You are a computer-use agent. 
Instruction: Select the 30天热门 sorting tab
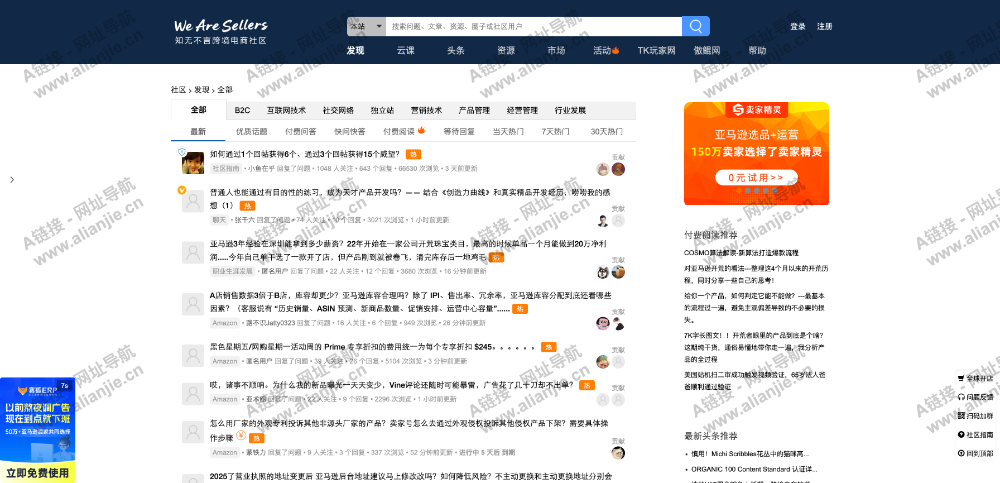(606, 131)
